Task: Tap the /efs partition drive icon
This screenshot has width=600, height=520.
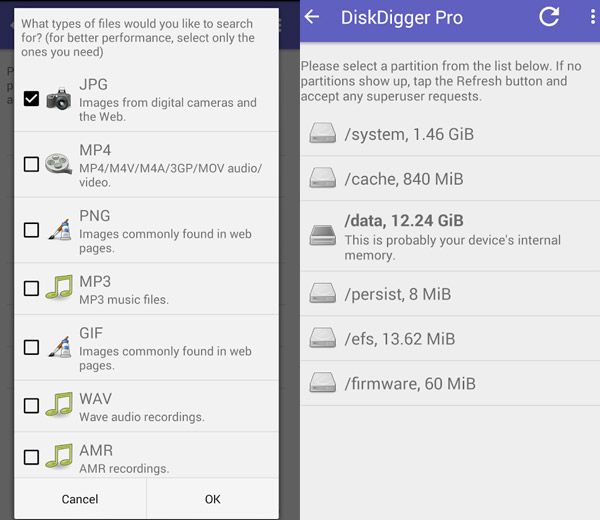Action: tap(323, 337)
